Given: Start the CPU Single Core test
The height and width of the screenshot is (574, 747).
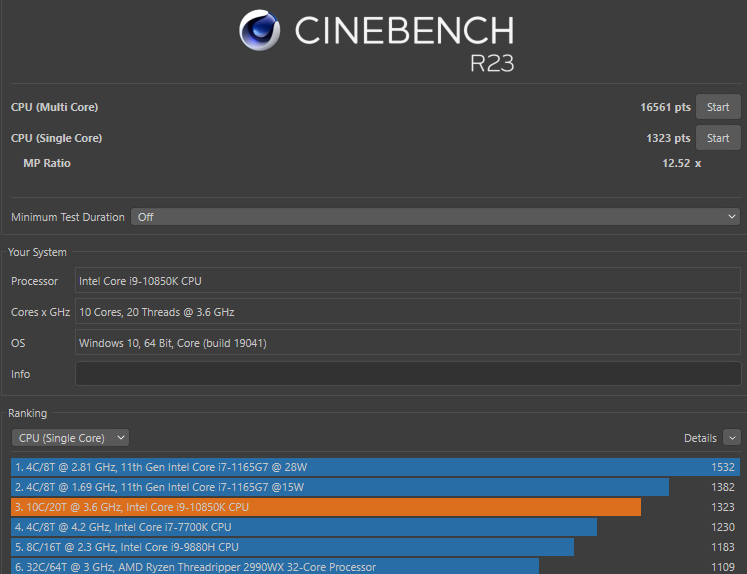Looking at the screenshot, I should (718, 138).
